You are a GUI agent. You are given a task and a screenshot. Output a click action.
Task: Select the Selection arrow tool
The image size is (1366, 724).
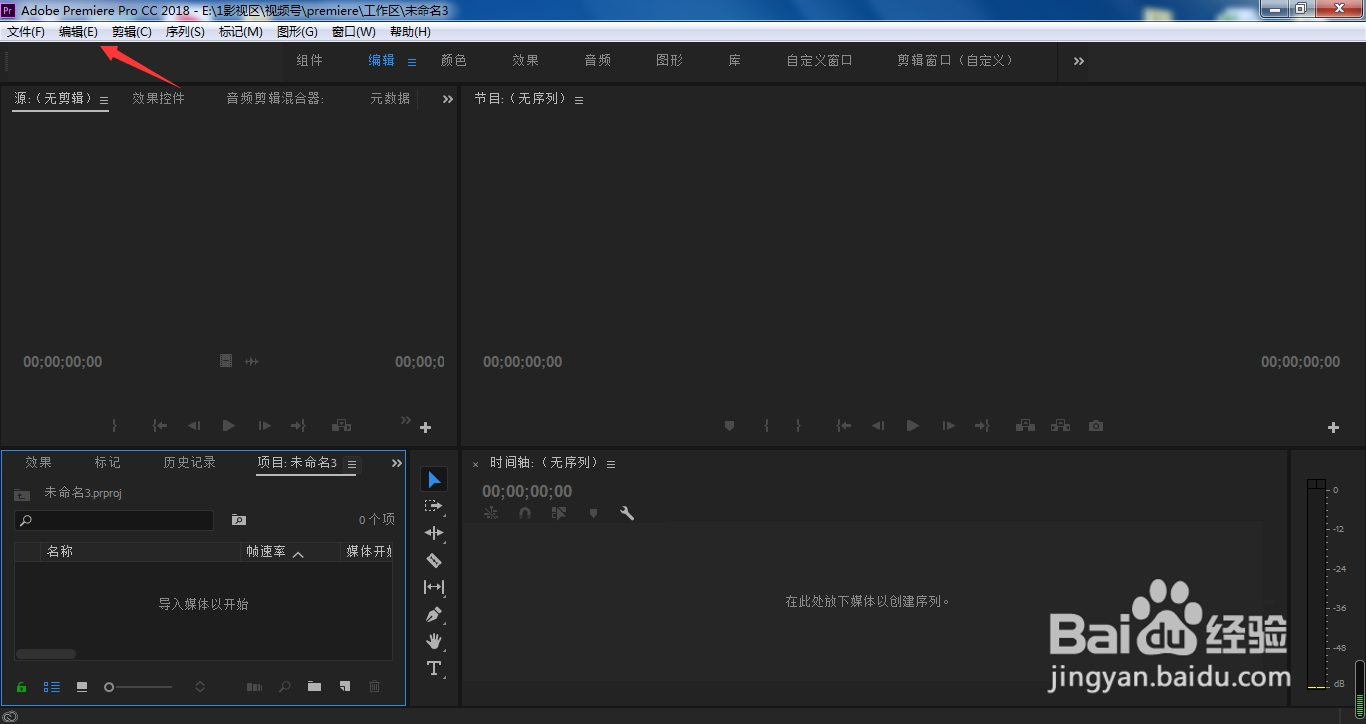(x=434, y=479)
